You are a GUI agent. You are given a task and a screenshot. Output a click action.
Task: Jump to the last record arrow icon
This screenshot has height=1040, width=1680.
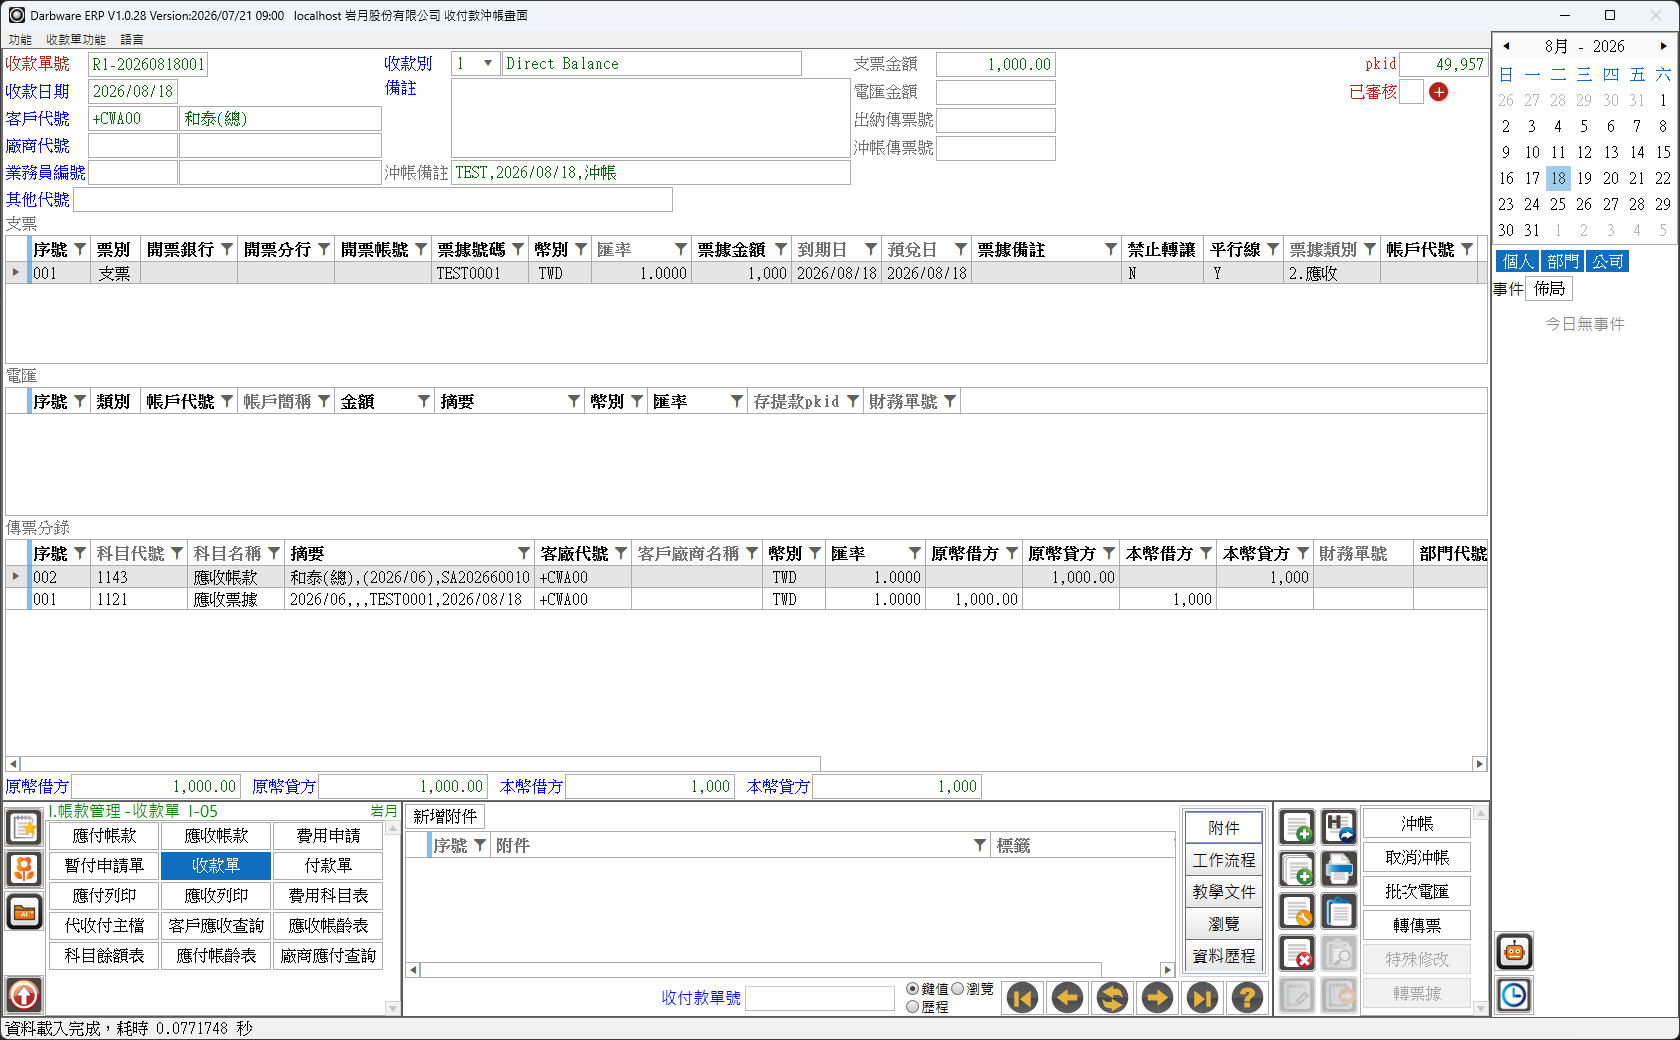(1202, 997)
